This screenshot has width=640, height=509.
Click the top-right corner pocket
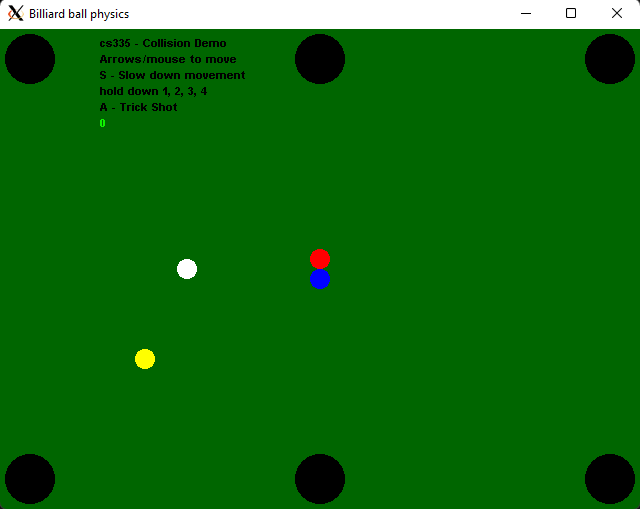pyautogui.click(x=610, y=59)
